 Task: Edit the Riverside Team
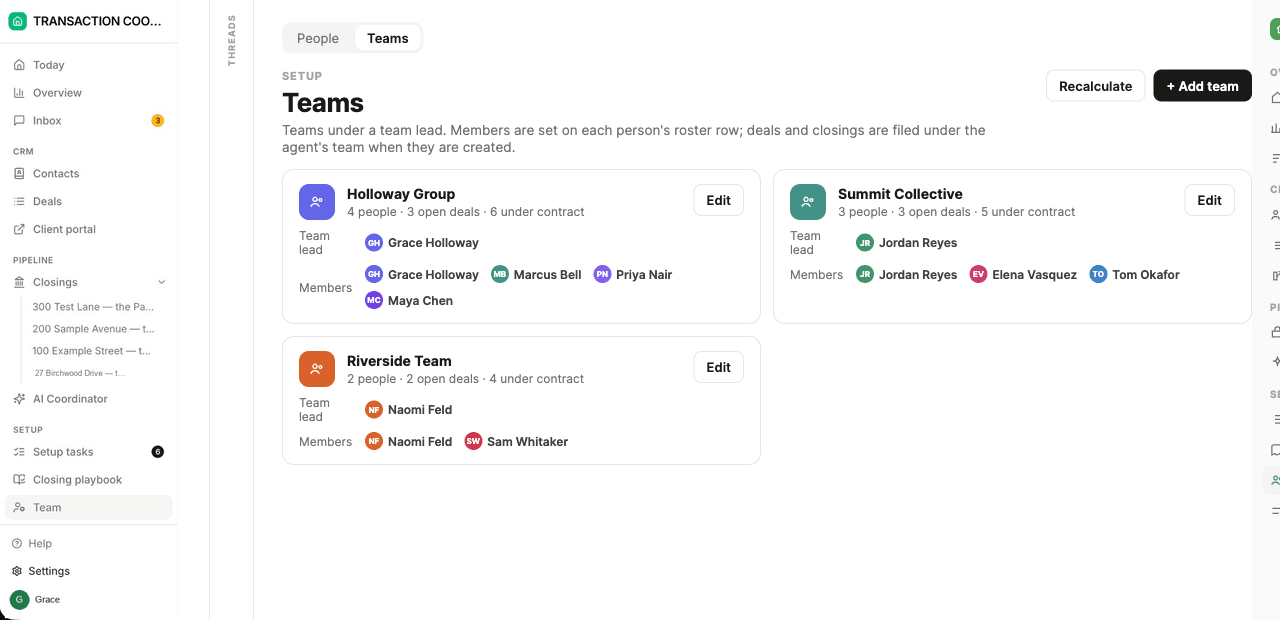pos(719,367)
